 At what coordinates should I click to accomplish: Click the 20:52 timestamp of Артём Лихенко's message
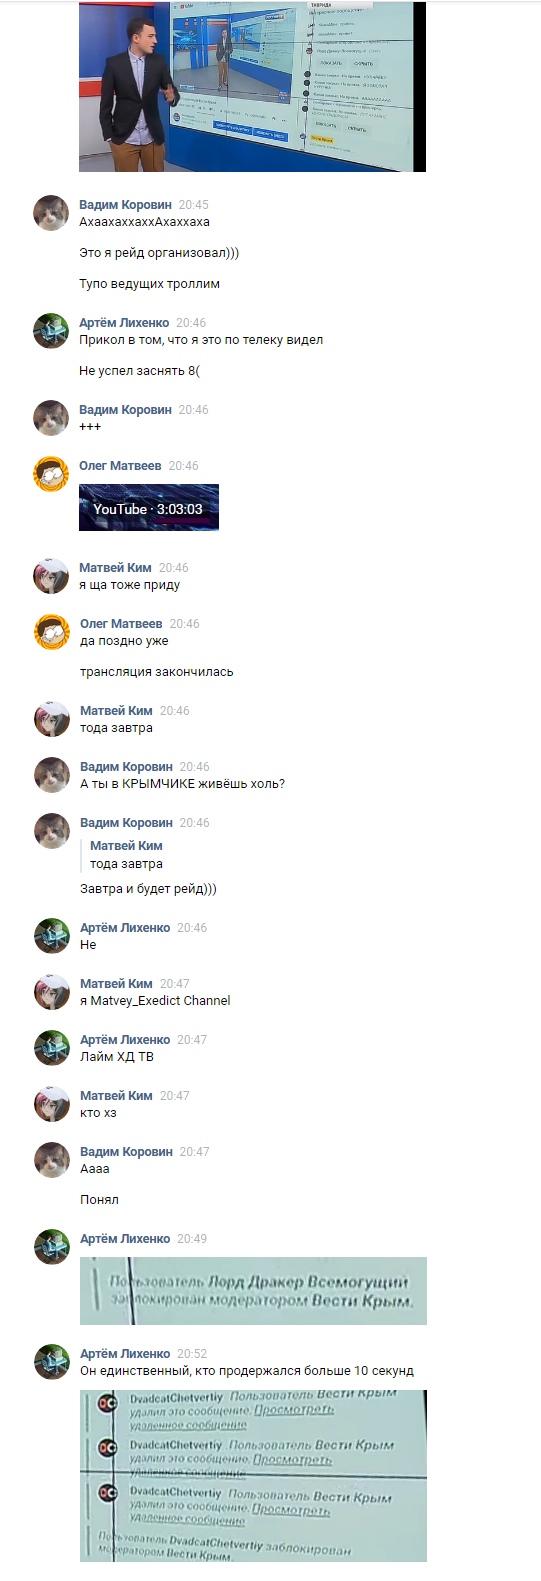pyautogui.click(x=193, y=1354)
